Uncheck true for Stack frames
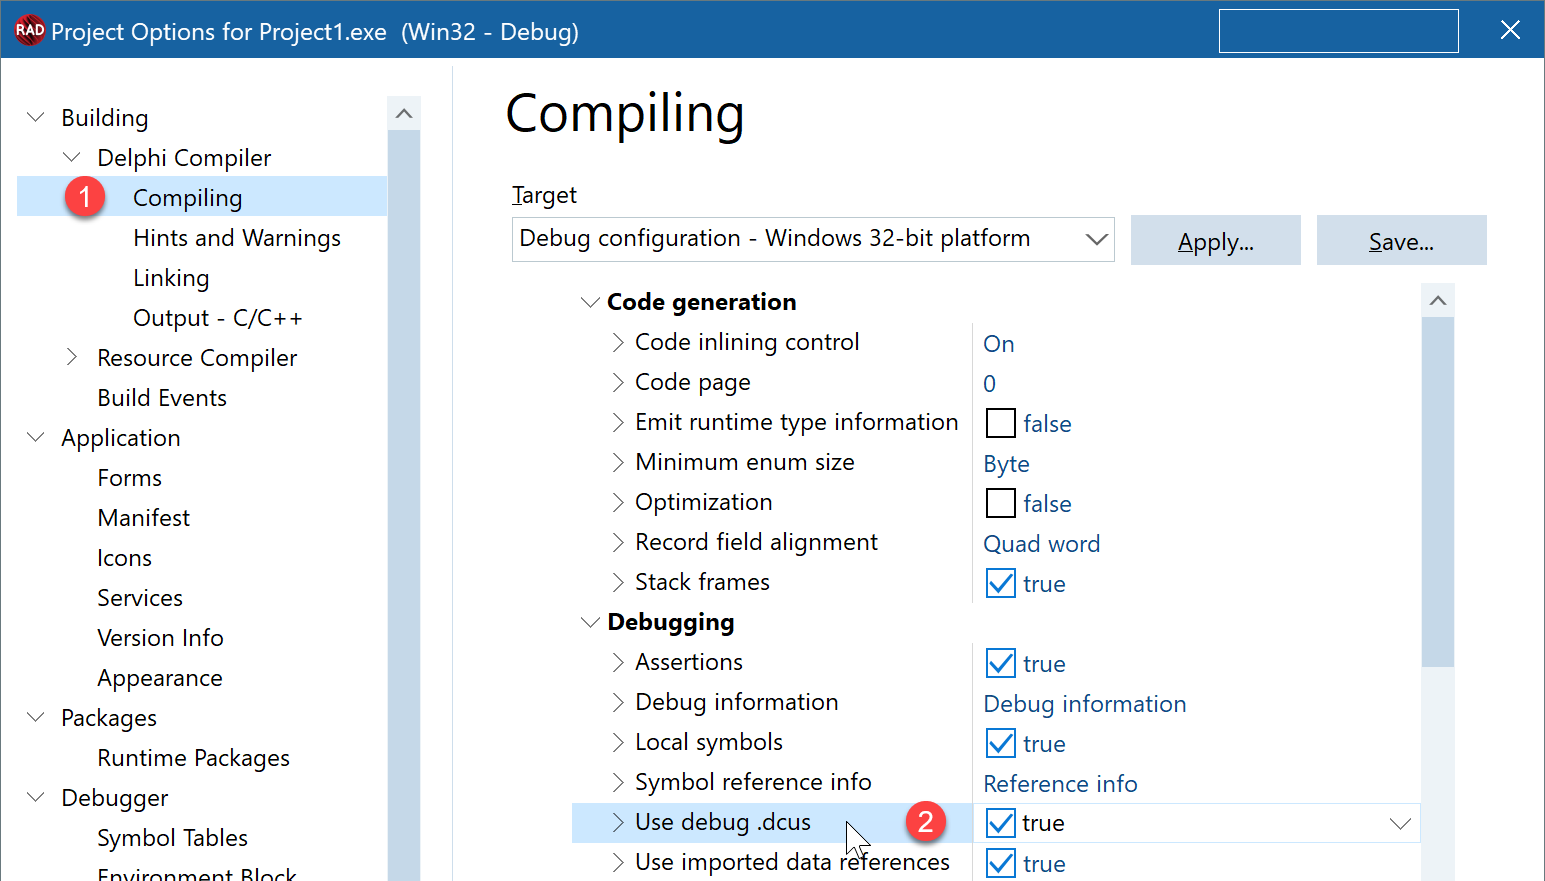This screenshot has width=1545, height=881. point(1000,583)
